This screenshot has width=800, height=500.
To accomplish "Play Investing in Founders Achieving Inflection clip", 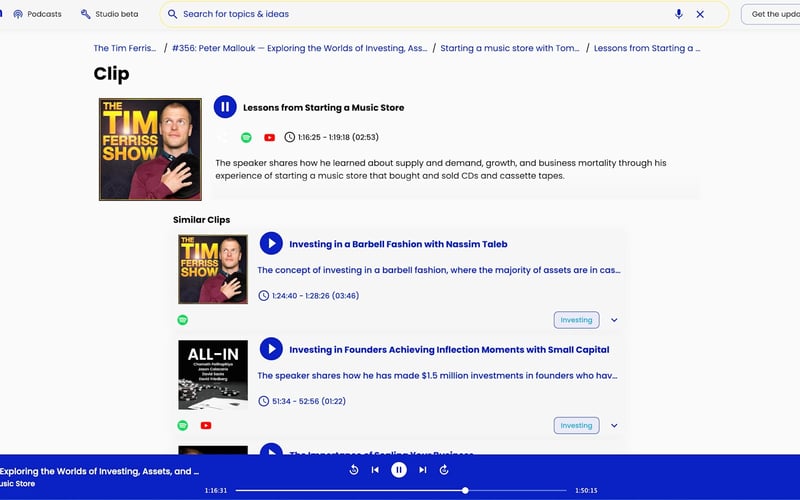I will tap(271, 349).
